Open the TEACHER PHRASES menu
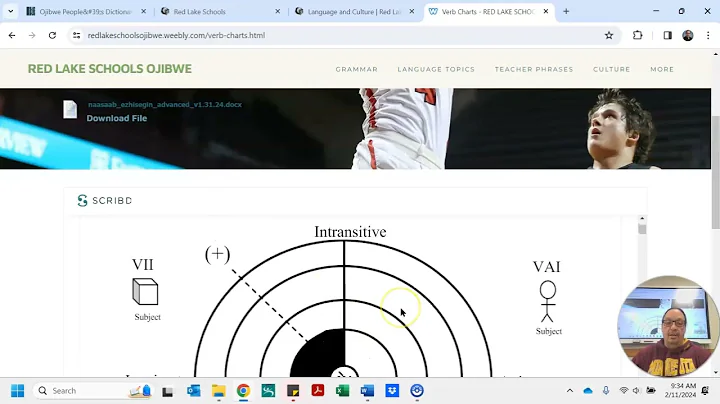Viewport: 720px width, 404px height. tap(534, 69)
